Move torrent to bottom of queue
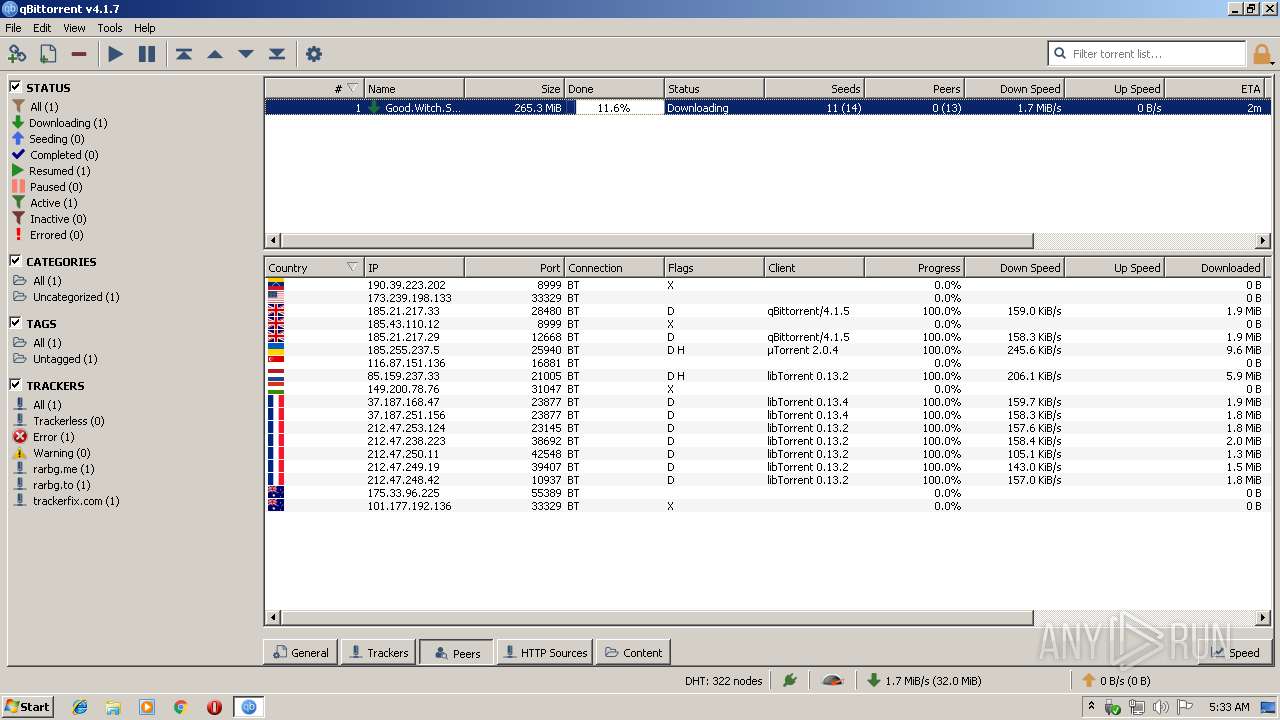The image size is (1280, 720). [x=277, y=54]
